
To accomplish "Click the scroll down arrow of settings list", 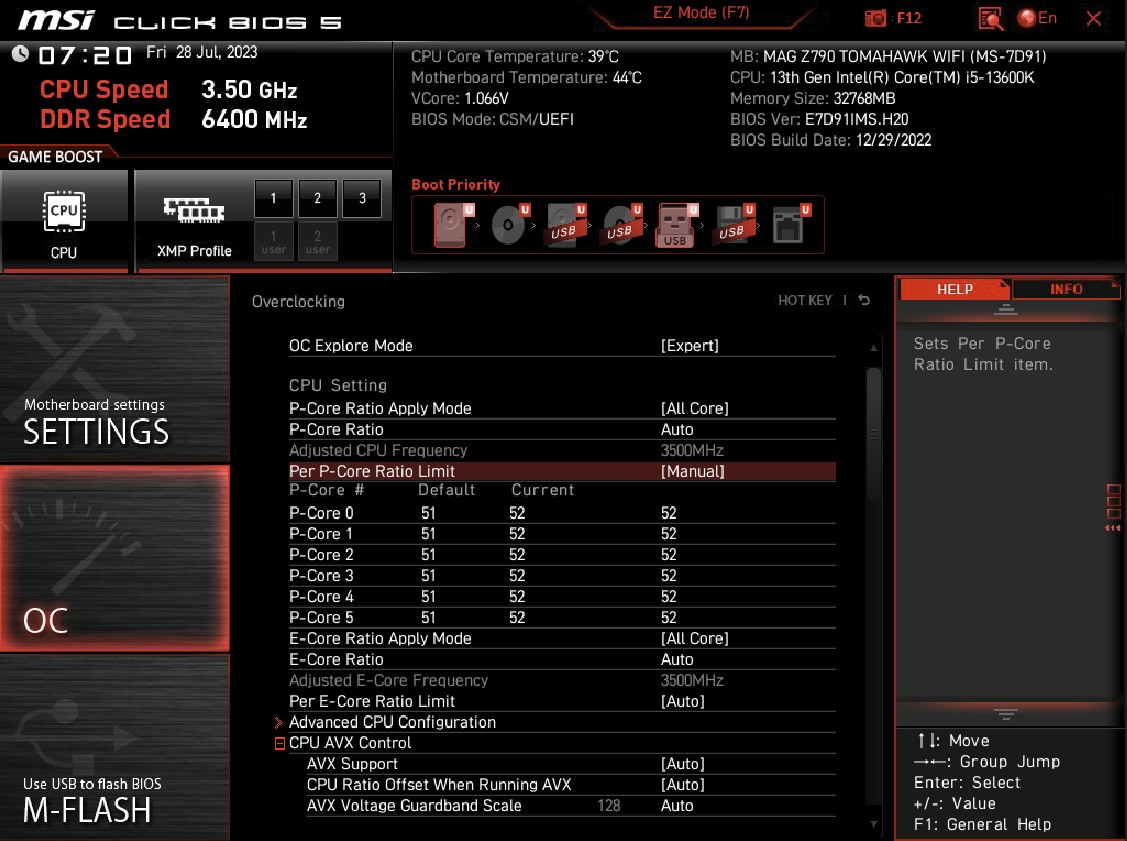I will (x=874, y=824).
